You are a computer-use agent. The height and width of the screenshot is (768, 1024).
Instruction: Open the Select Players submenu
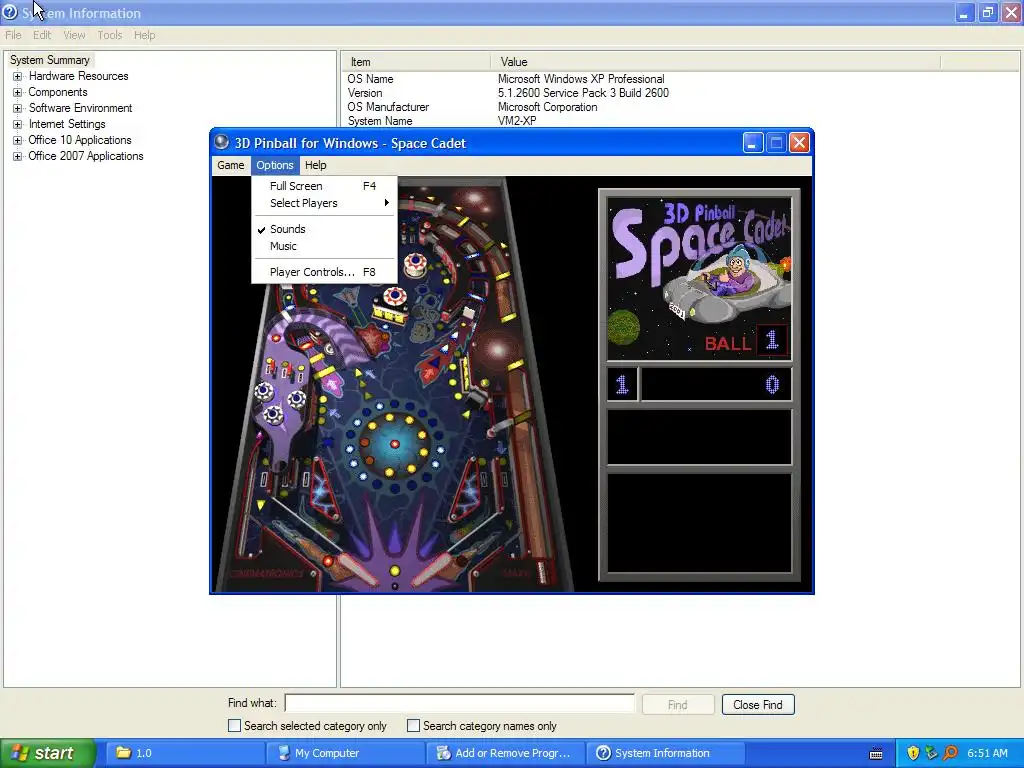(325, 203)
